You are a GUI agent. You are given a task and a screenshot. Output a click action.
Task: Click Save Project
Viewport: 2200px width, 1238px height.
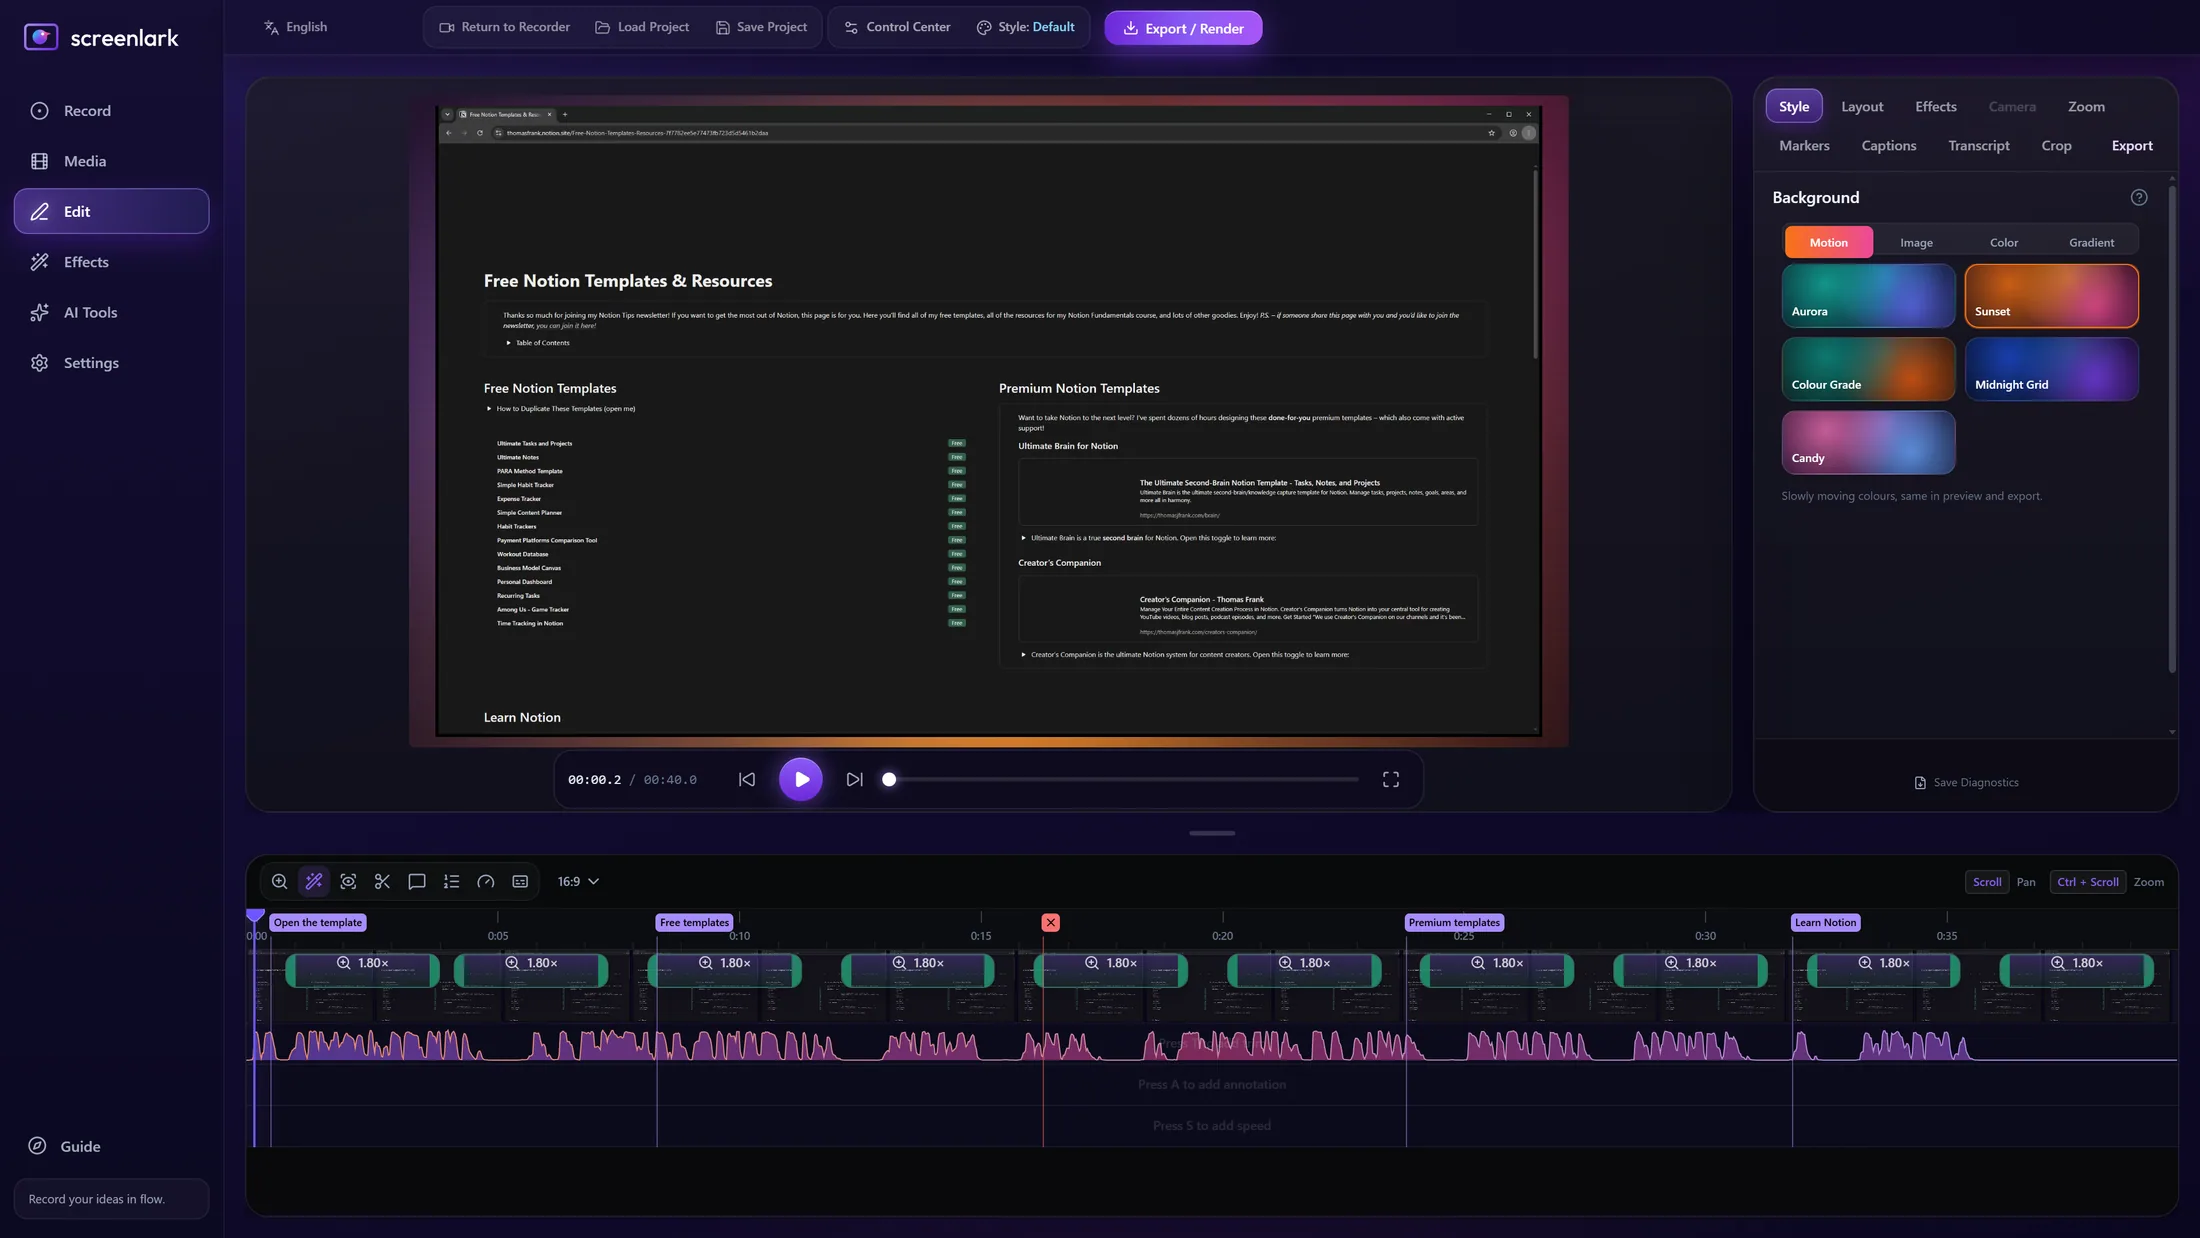coord(761,27)
